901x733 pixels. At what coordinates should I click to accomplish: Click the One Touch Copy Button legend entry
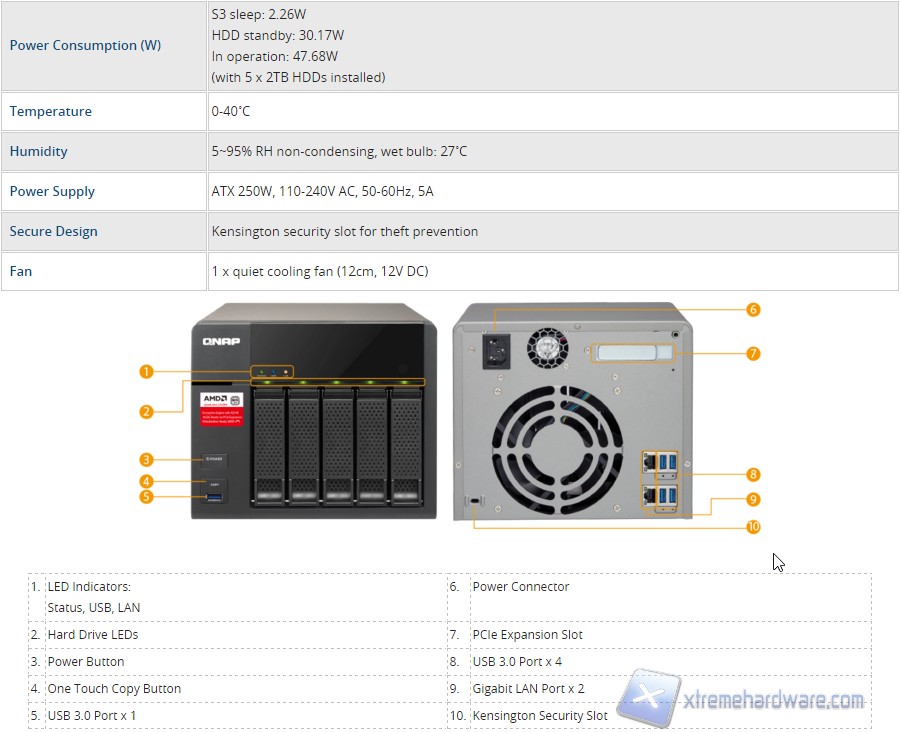[x=114, y=688]
